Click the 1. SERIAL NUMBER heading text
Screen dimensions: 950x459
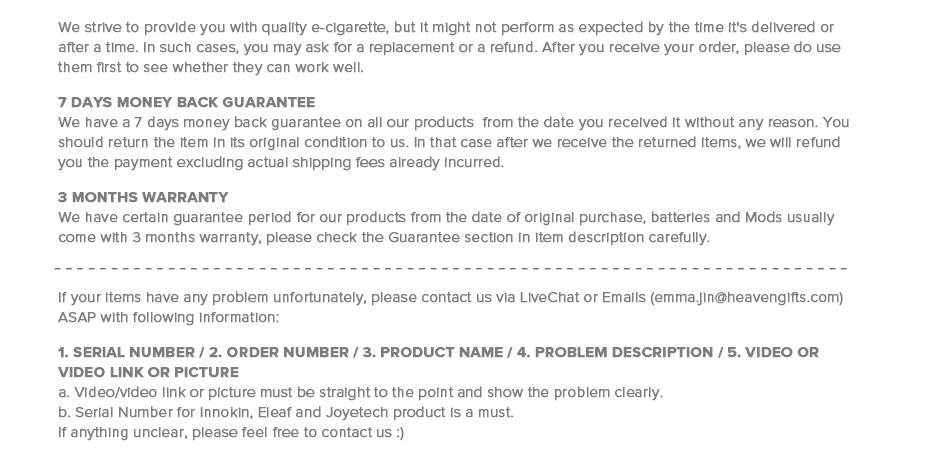tap(127, 353)
